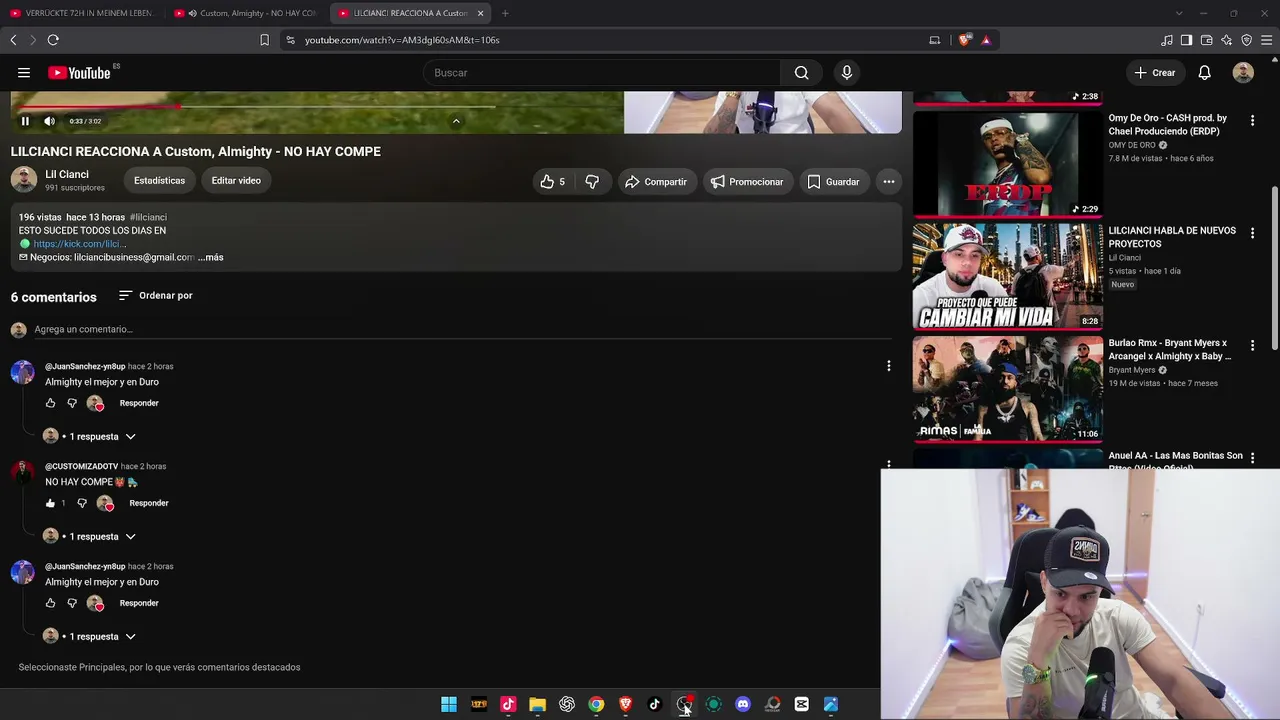The height and width of the screenshot is (720, 1280).
Task: Open the CAMBIAR MI VIDA video thumbnail
Action: tap(1008, 276)
